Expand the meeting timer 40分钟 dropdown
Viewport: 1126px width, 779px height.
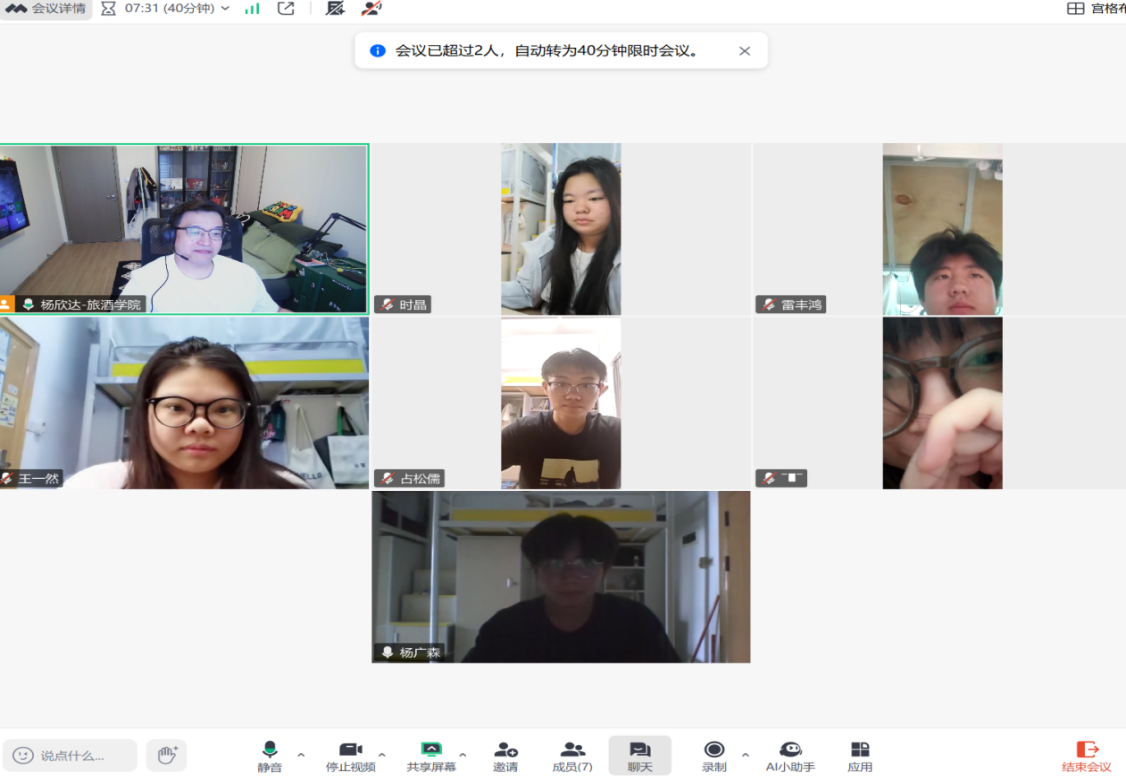tap(224, 9)
